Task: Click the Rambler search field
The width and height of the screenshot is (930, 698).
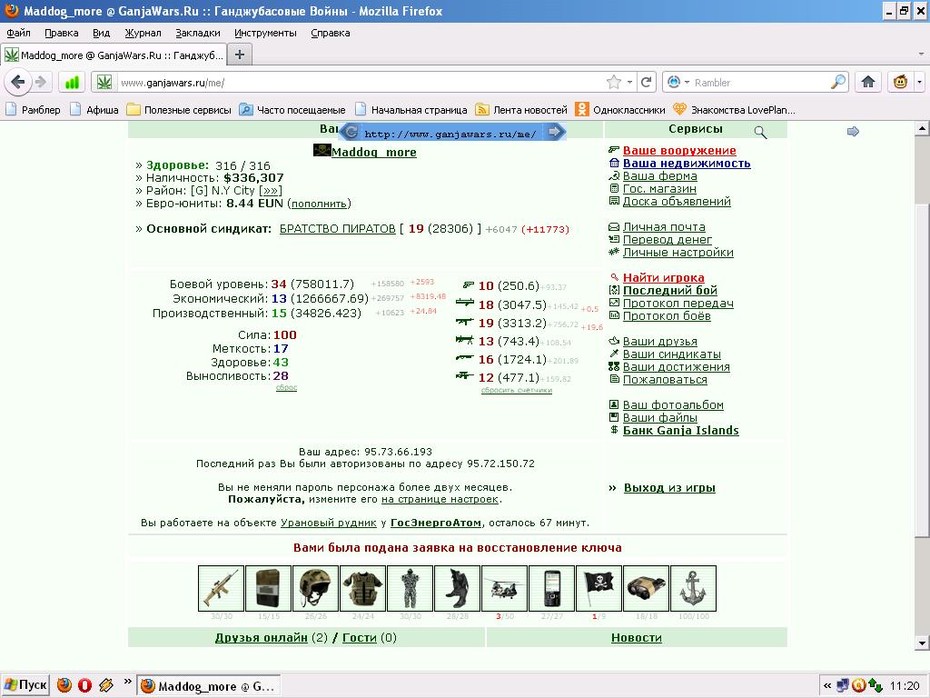Action: click(x=760, y=82)
